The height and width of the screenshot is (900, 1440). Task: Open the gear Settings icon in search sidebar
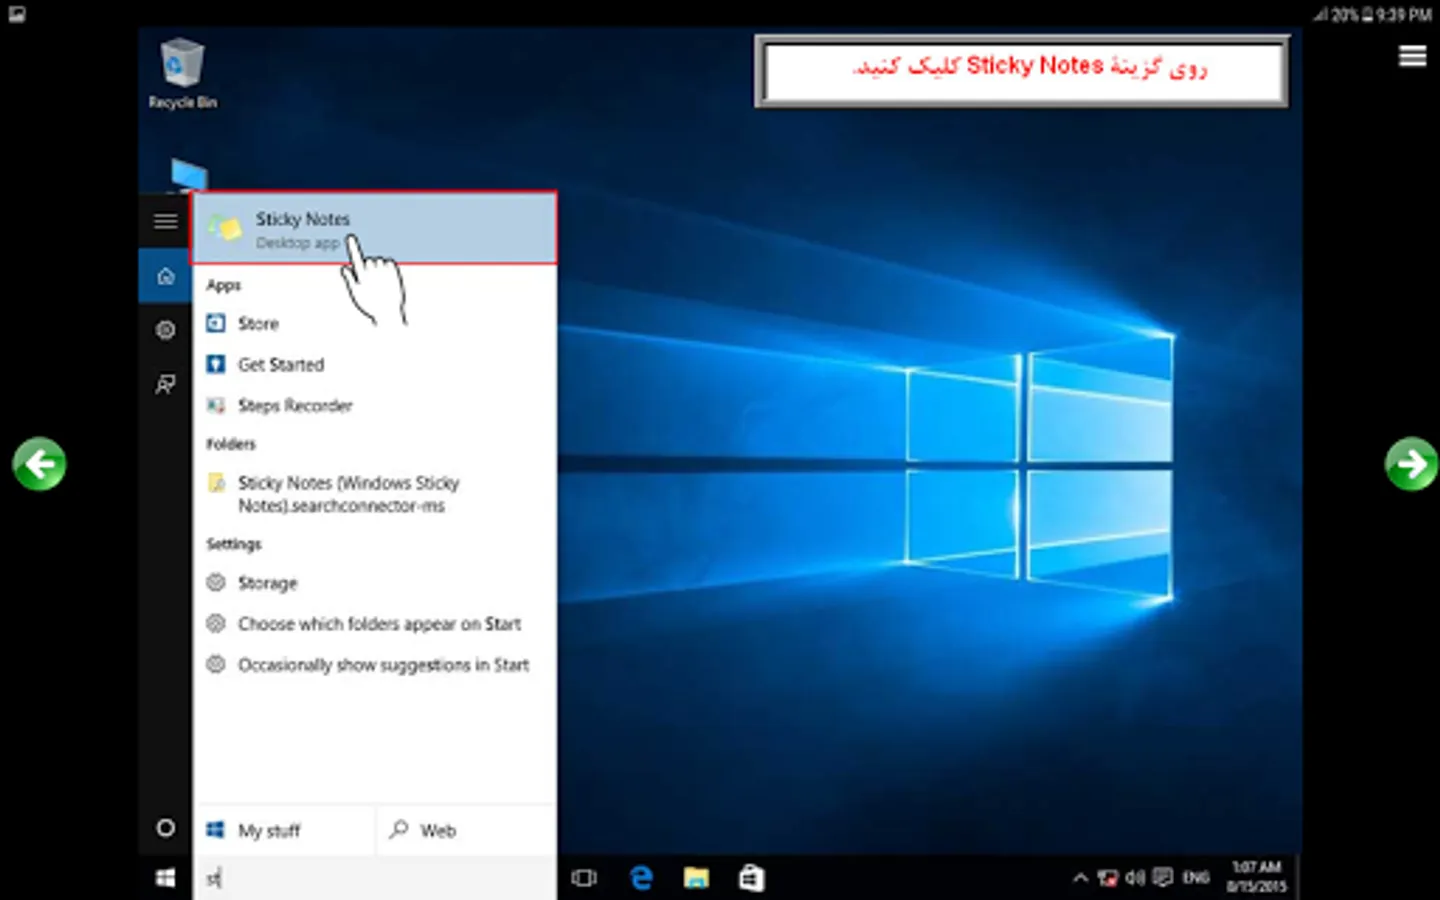pyautogui.click(x=166, y=330)
